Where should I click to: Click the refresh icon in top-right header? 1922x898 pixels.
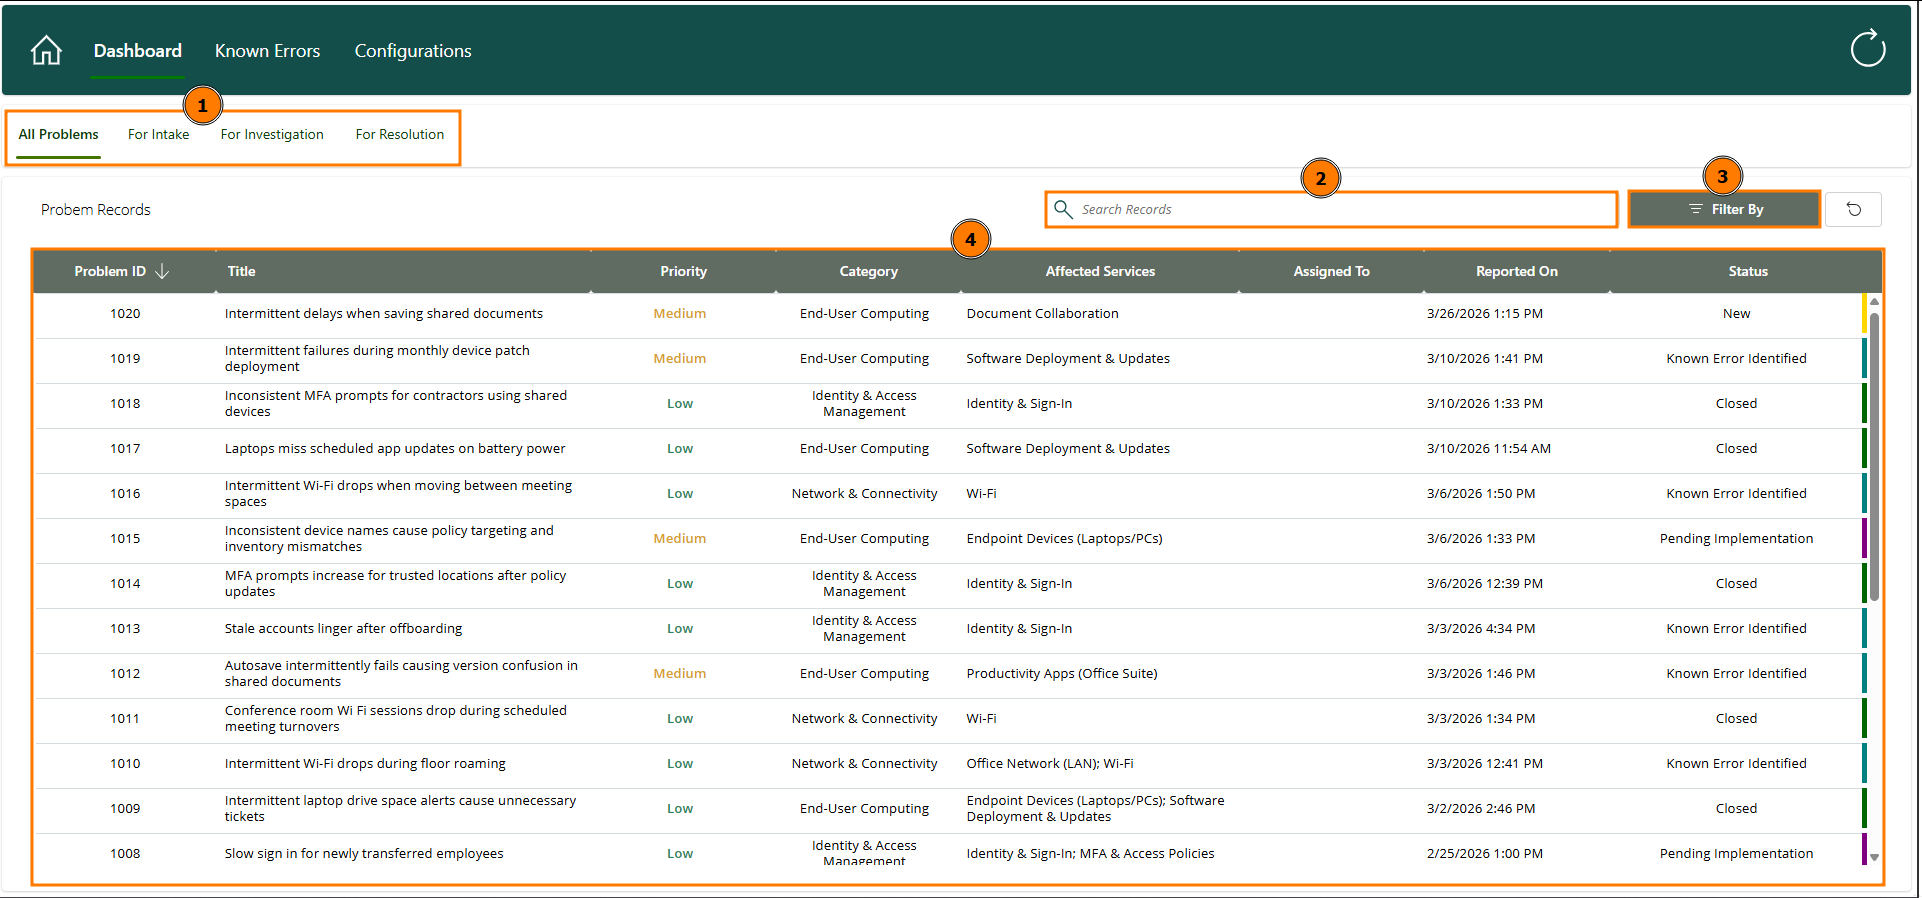pyautogui.click(x=1867, y=48)
